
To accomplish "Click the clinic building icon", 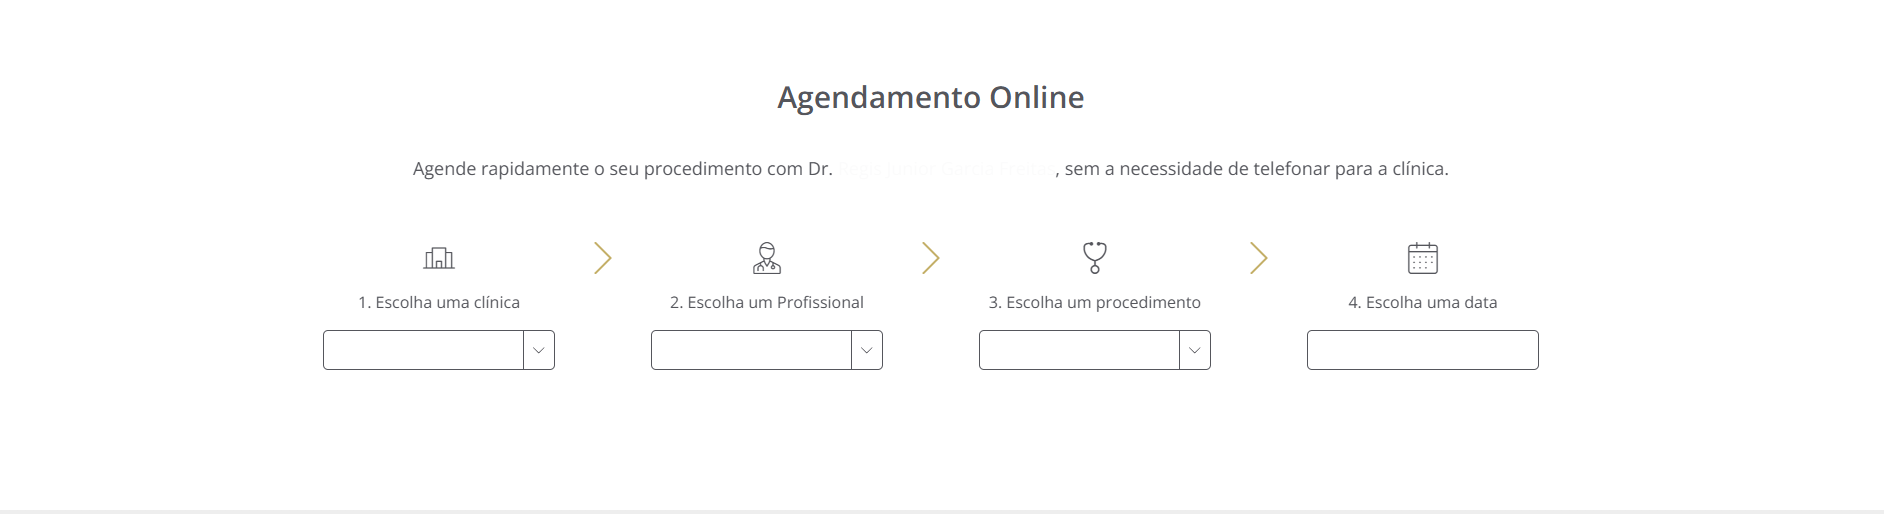I will 439,258.
